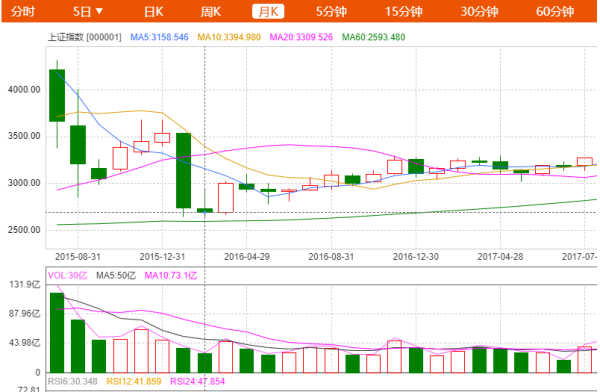The height and width of the screenshot is (392, 600).
Task: Click the 43.98亿 volume axis label
Action: coord(24,343)
